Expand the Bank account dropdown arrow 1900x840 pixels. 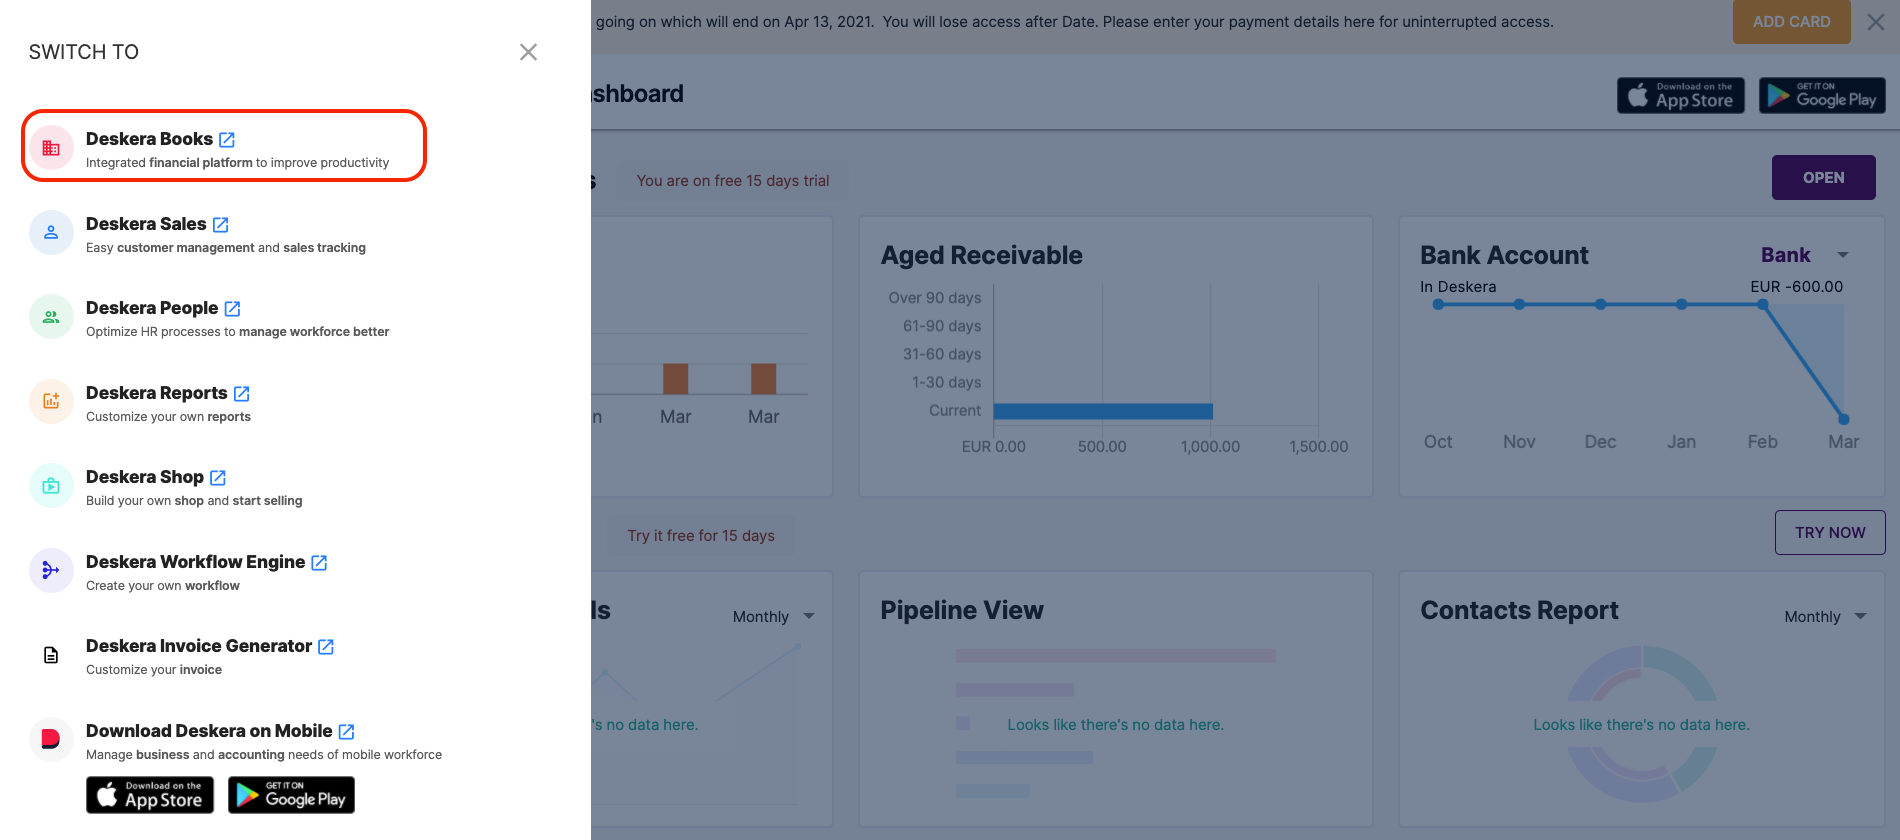(x=1843, y=255)
